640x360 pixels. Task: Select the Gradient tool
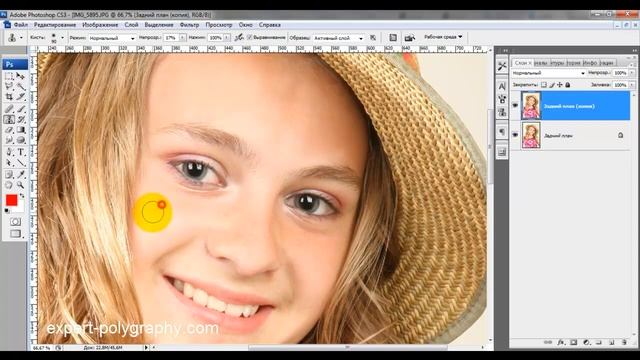click(x=21, y=130)
